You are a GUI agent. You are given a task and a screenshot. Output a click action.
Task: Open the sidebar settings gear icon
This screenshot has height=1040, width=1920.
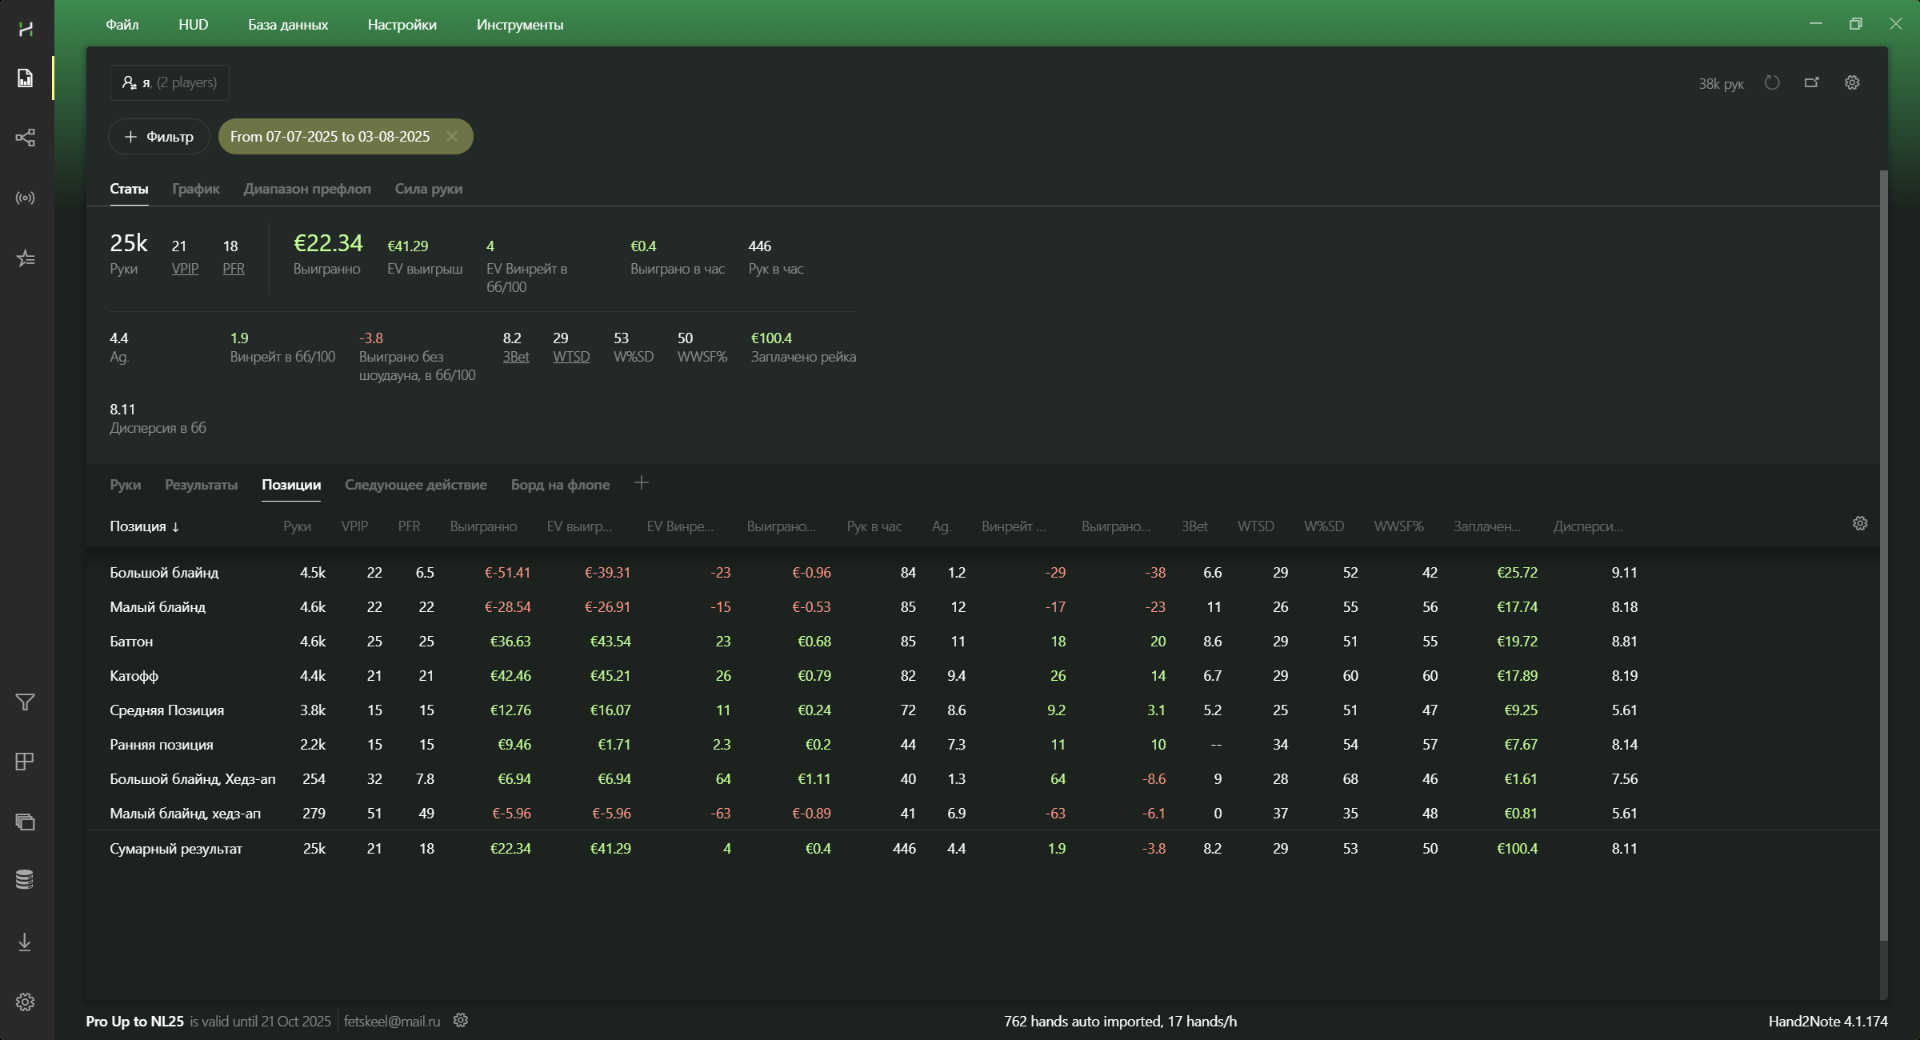pos(26,1002)
